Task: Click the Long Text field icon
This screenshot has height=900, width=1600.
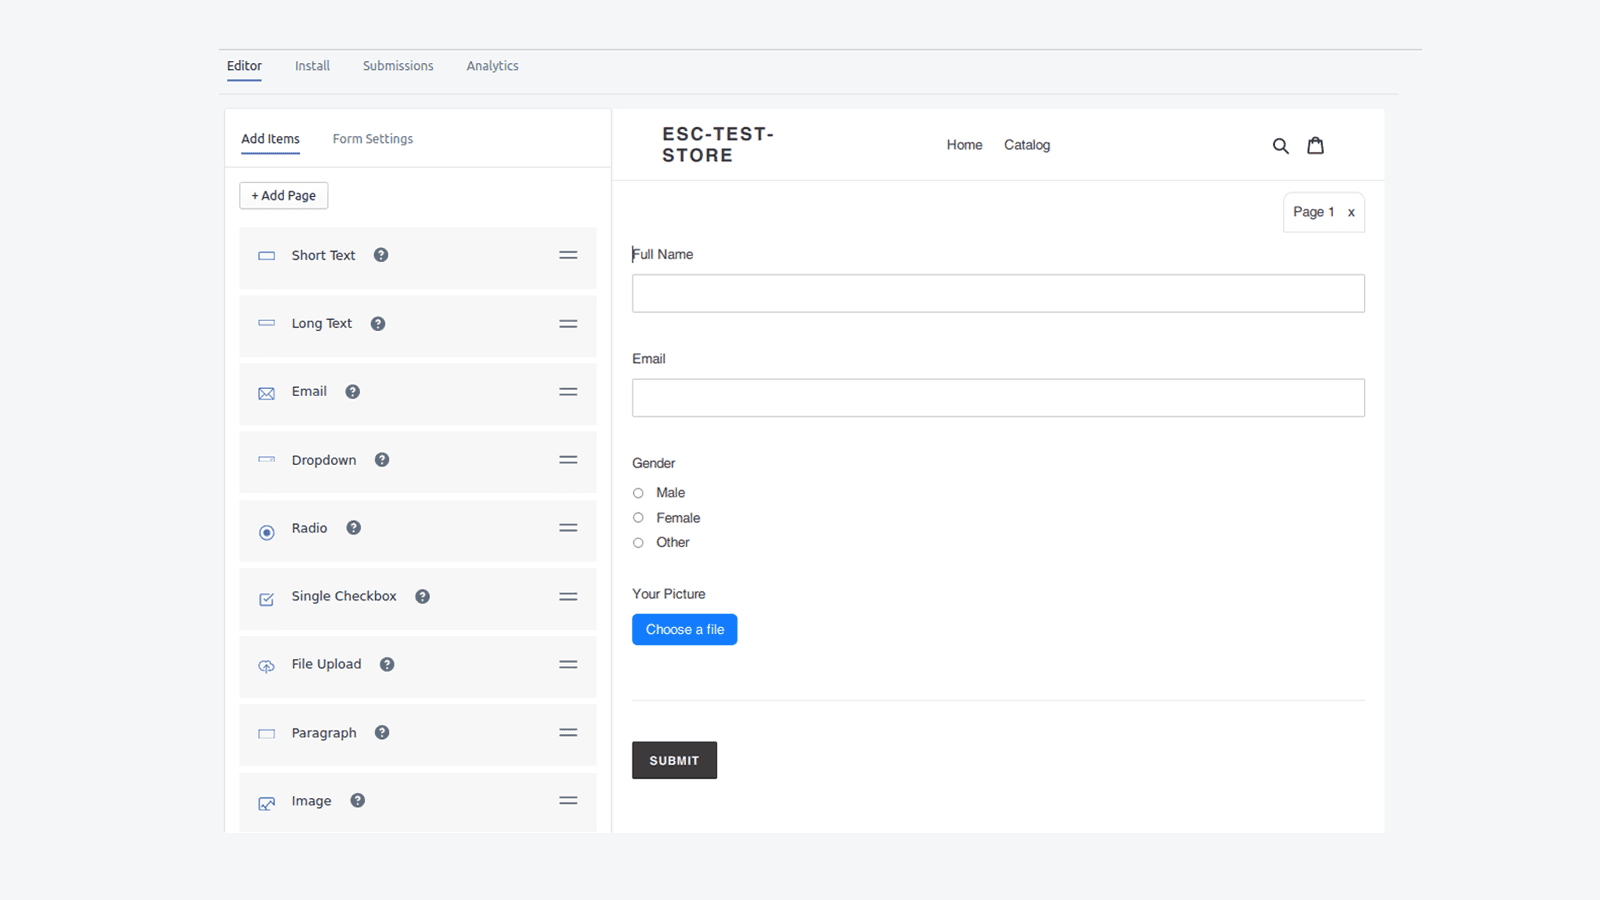Action: tap(266, 323)
